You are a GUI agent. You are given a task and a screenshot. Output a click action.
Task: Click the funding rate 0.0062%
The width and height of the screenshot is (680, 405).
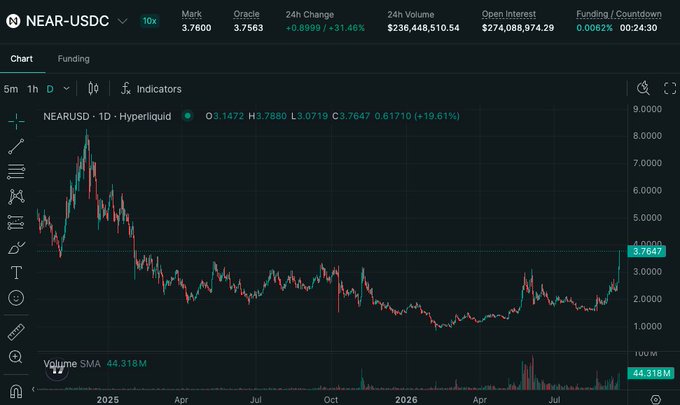(x=594, y=28)
